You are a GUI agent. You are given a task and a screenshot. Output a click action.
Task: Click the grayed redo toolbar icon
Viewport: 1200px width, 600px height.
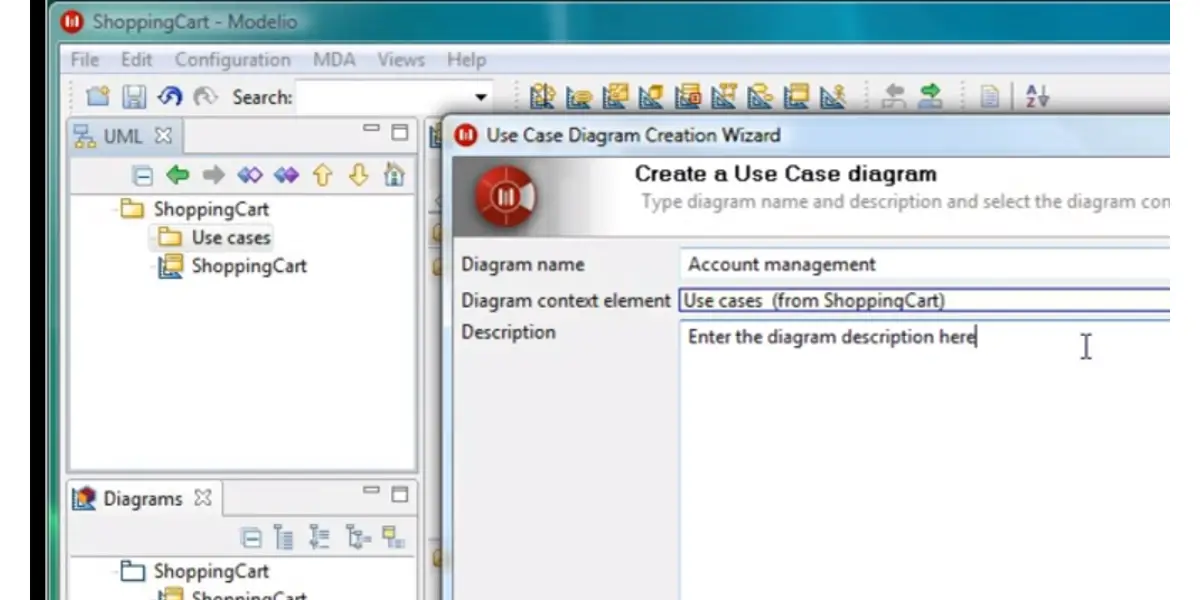coord(205,97)
